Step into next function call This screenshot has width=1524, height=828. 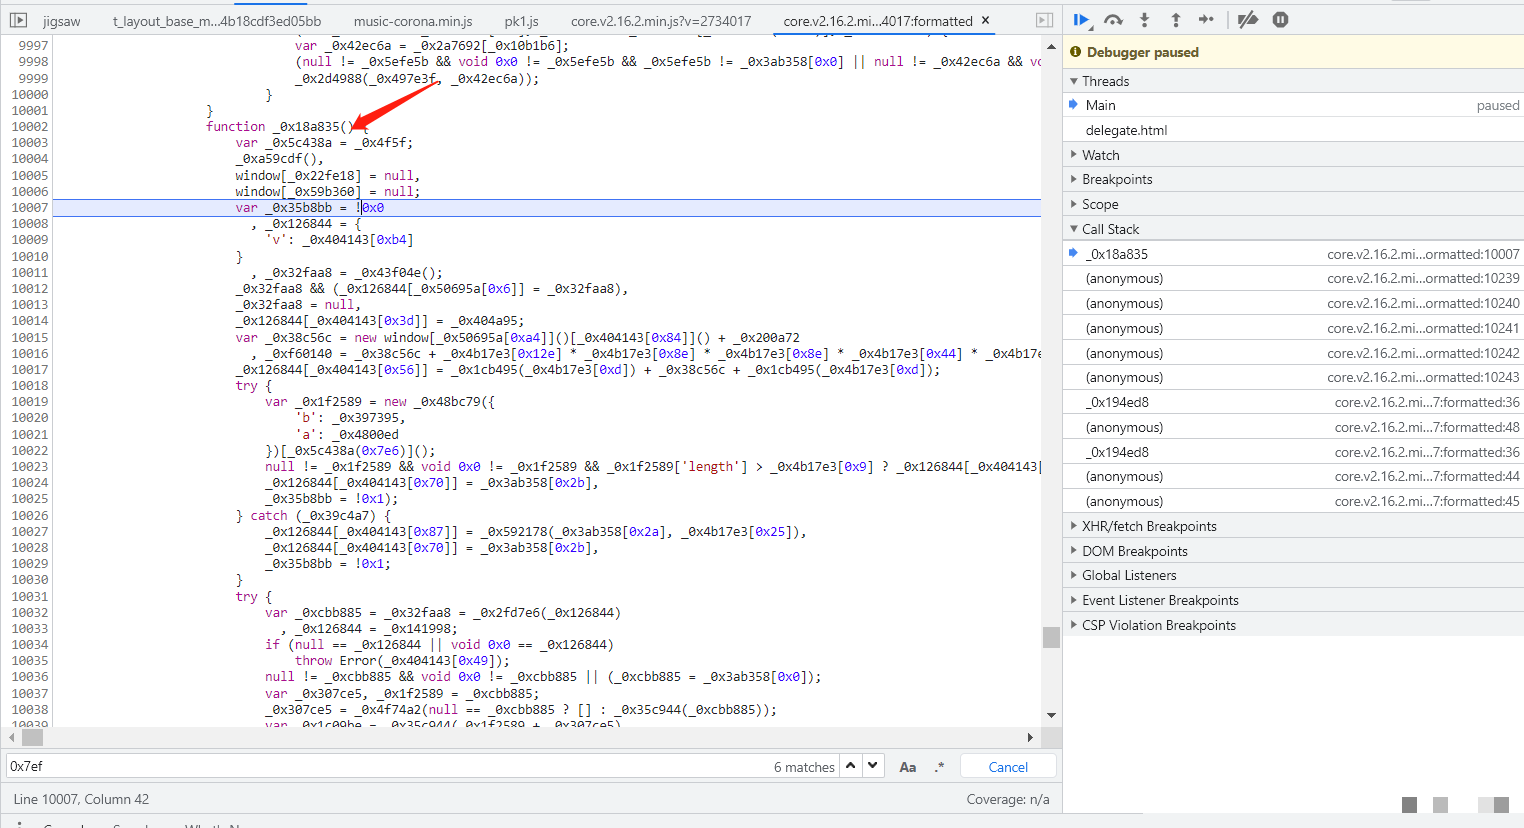1145,20
